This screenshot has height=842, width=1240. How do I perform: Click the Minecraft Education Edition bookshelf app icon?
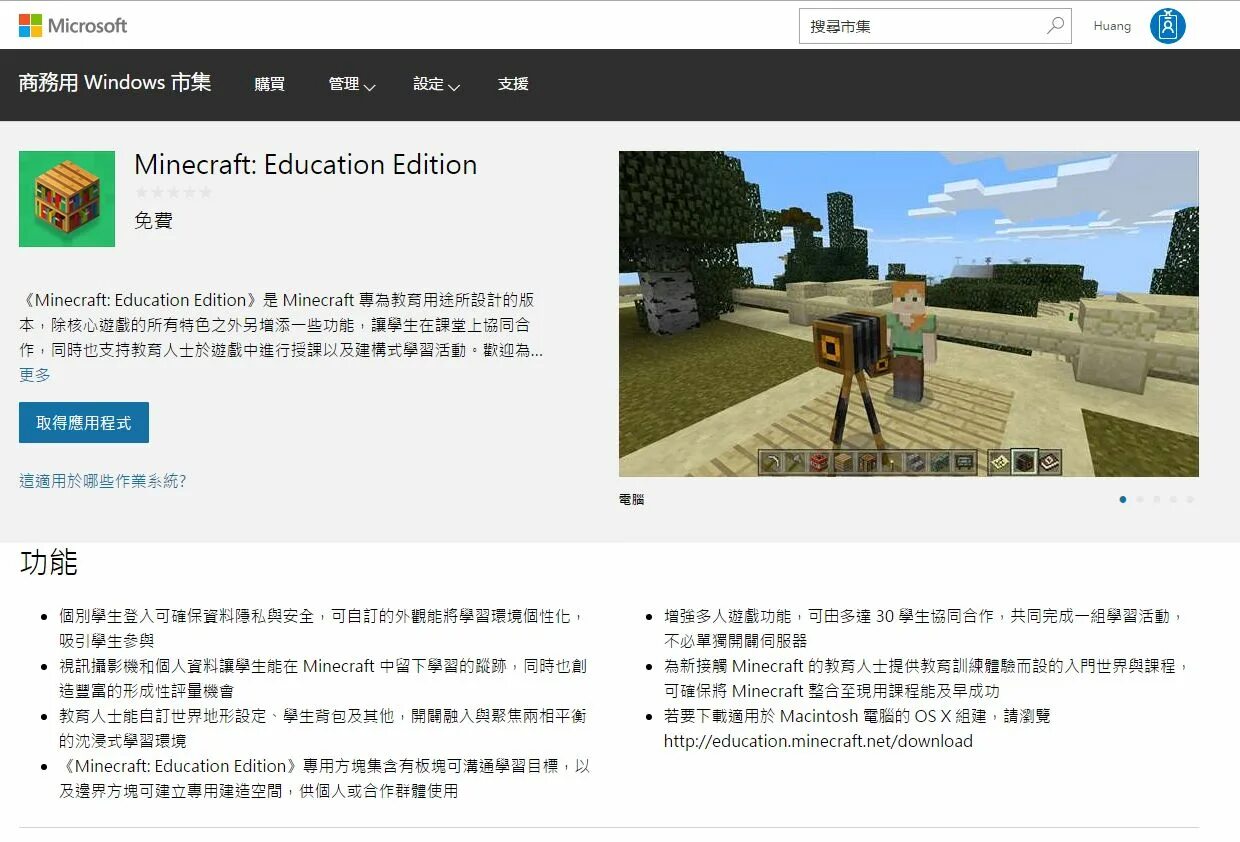67,199
